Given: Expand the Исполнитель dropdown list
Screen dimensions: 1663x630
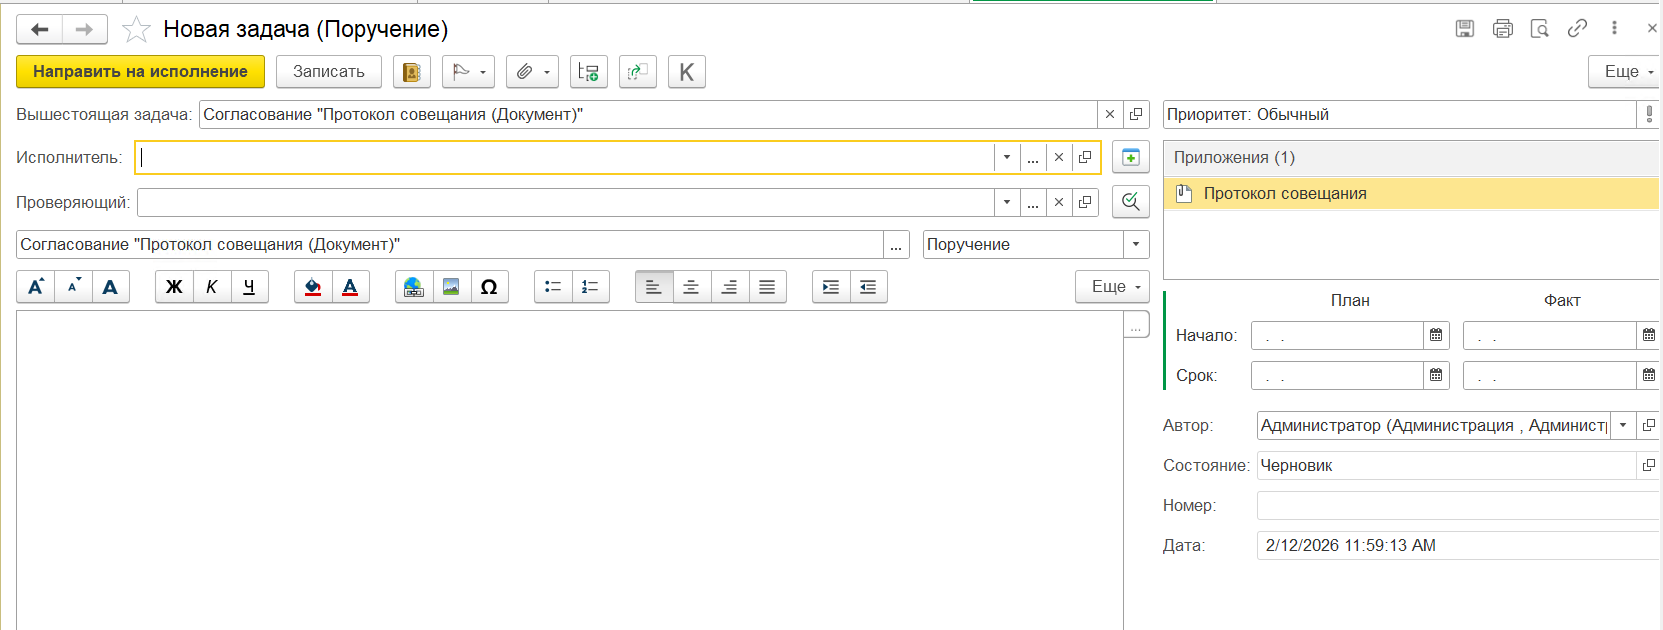Looking at the screenshot, I should point(1007,158).
